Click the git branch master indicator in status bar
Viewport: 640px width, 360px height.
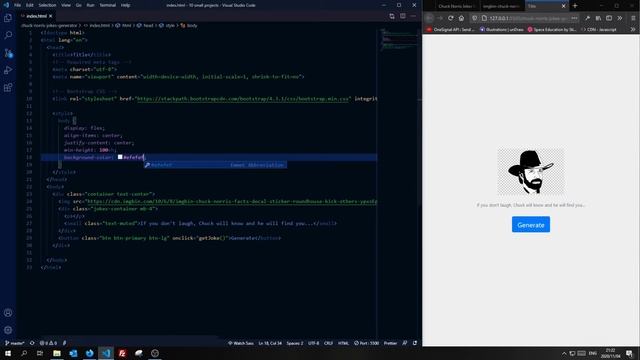click(x=15, y=343)
